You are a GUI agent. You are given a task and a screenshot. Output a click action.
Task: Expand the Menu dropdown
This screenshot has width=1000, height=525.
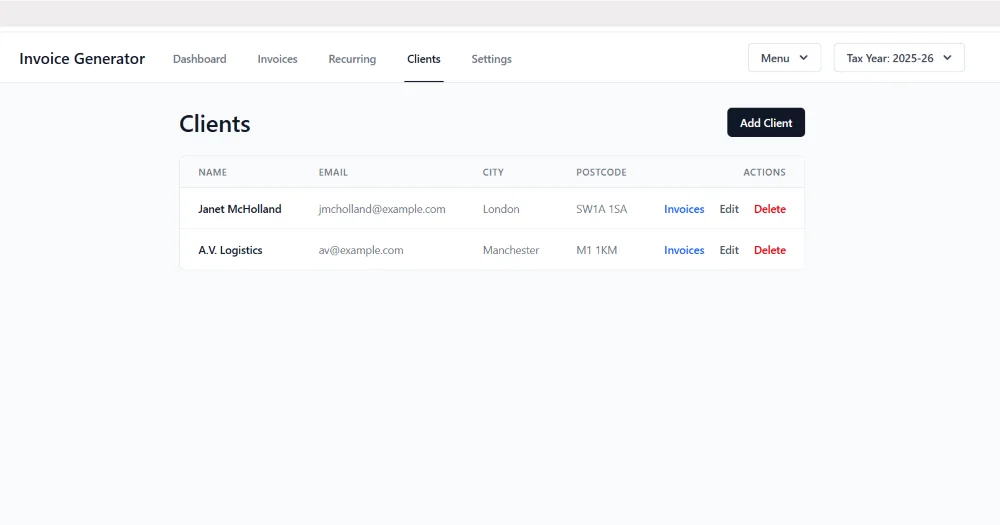(x=784, y=58)
